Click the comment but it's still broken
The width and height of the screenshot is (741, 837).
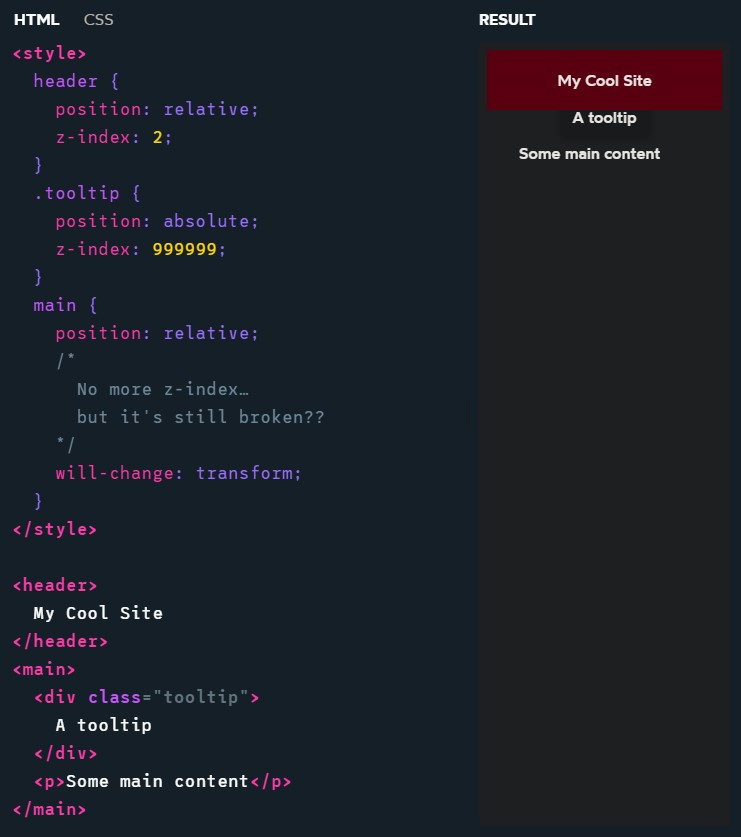[200, 417]
